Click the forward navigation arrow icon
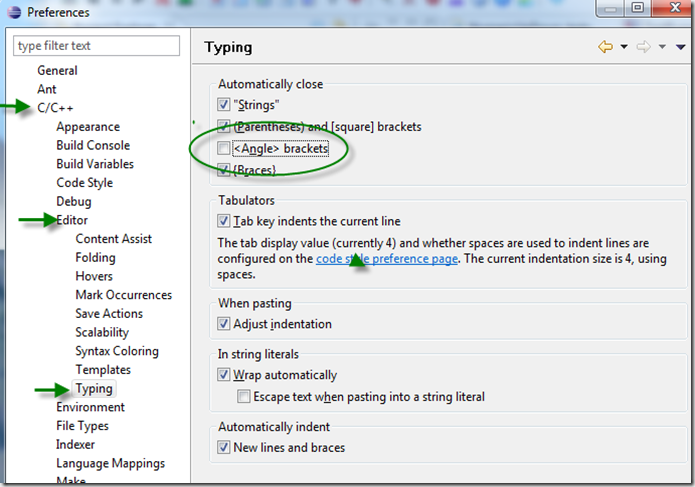695x487 pixels. (x=644, y=47)
